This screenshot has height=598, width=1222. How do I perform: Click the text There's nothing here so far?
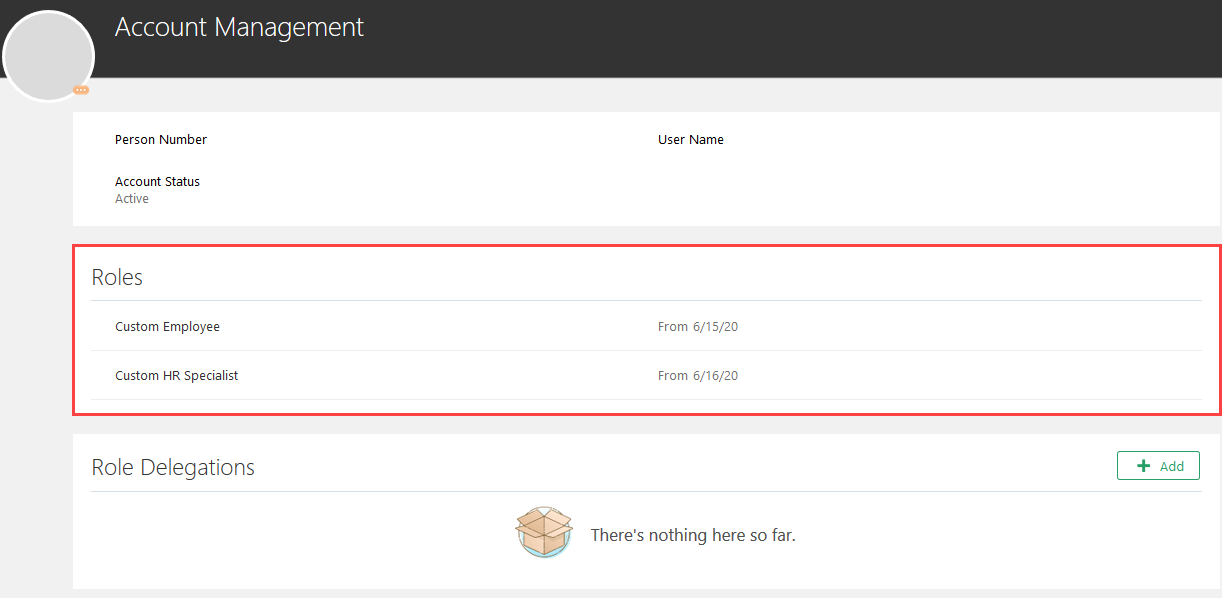pos(693,534)
